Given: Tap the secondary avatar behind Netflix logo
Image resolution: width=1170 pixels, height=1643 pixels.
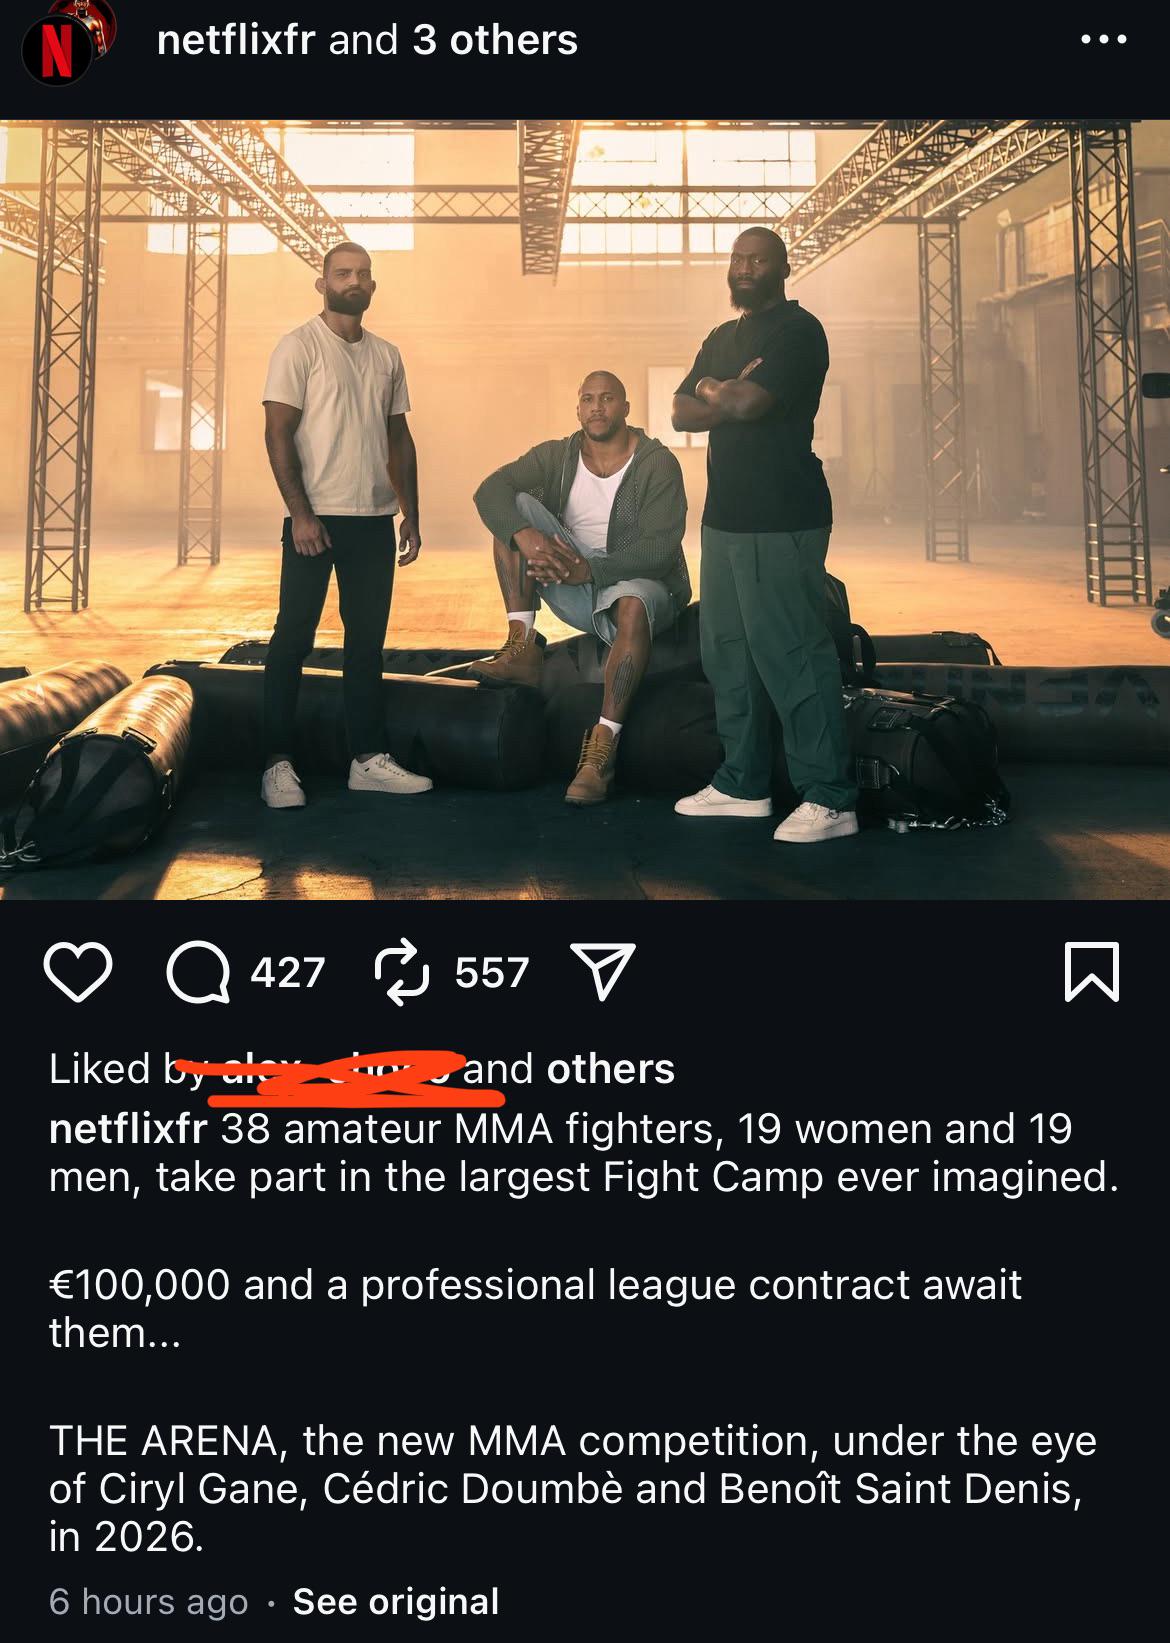Looking at the screenshot, I should [x=97, y=25].
